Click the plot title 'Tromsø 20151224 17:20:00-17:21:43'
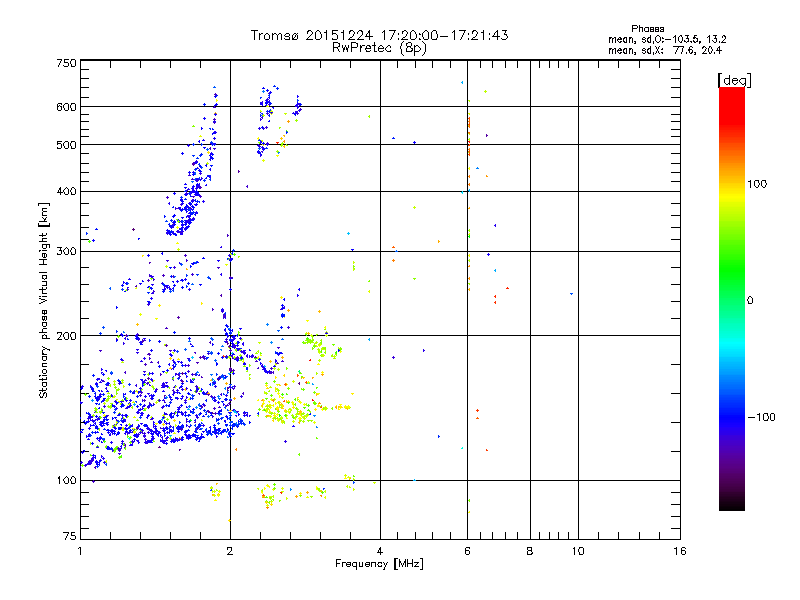 click(379, 35)
